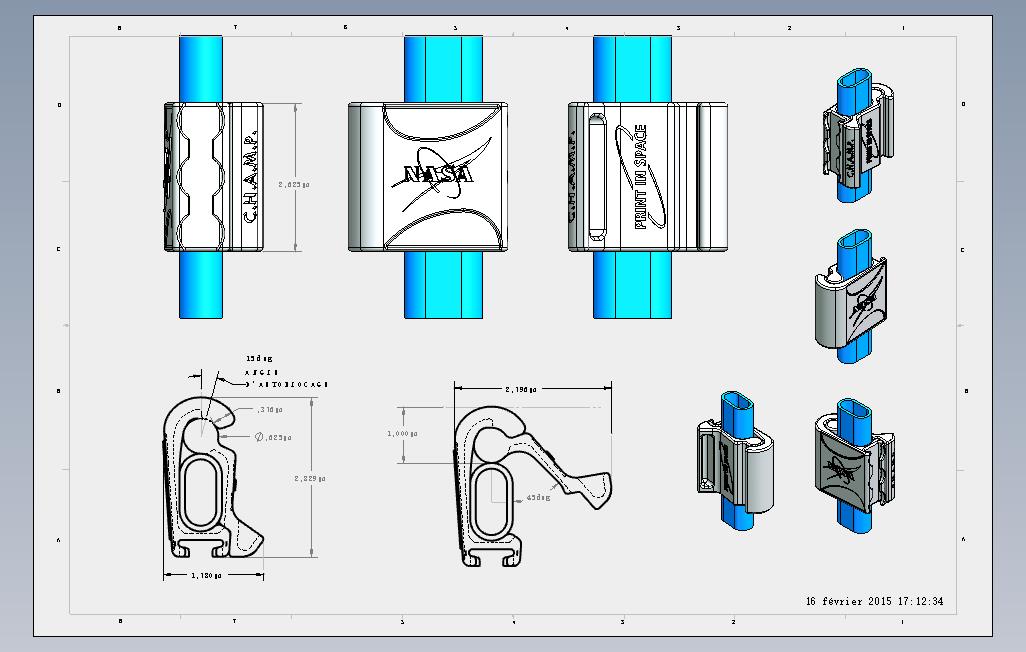Viewport: 1026px width, 652px height.
Task: Select the bottom-right dark isometric clamp view
Action: pyautogui.click(x=855, y=465)
